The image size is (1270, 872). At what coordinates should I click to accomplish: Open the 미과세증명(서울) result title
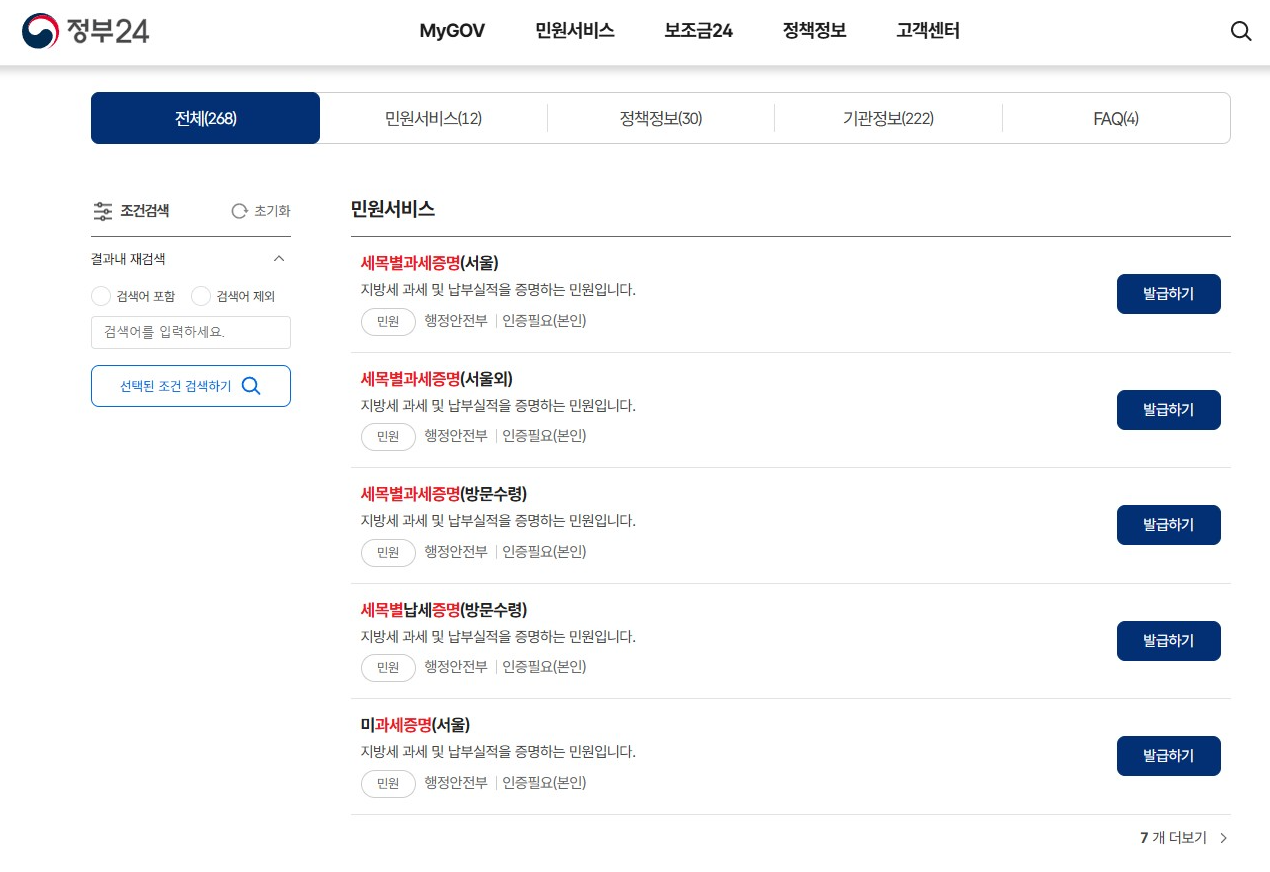point(415,725)
